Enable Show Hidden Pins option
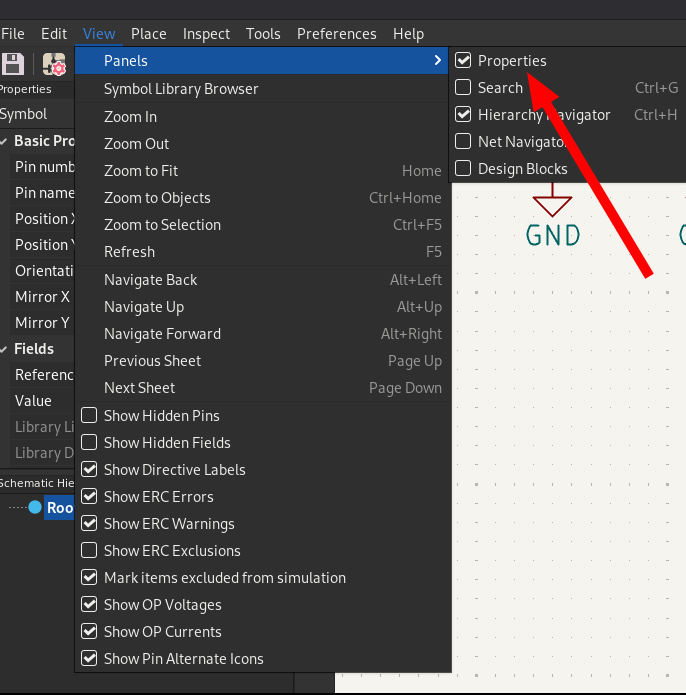The image size is (686, 695). pos(89,416)
